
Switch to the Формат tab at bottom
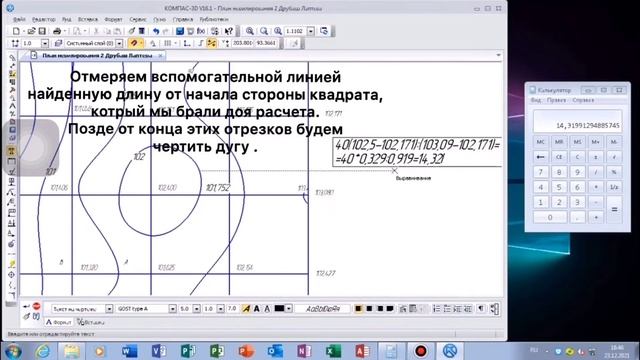59,322
